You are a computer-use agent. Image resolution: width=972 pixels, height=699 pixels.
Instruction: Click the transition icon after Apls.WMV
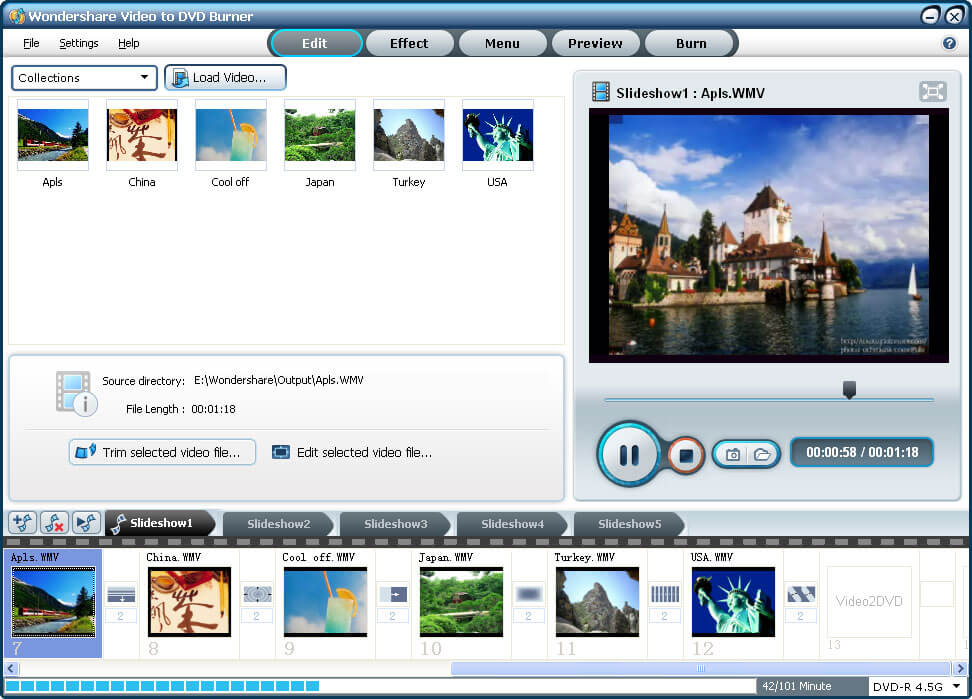(x=120, y=595)
